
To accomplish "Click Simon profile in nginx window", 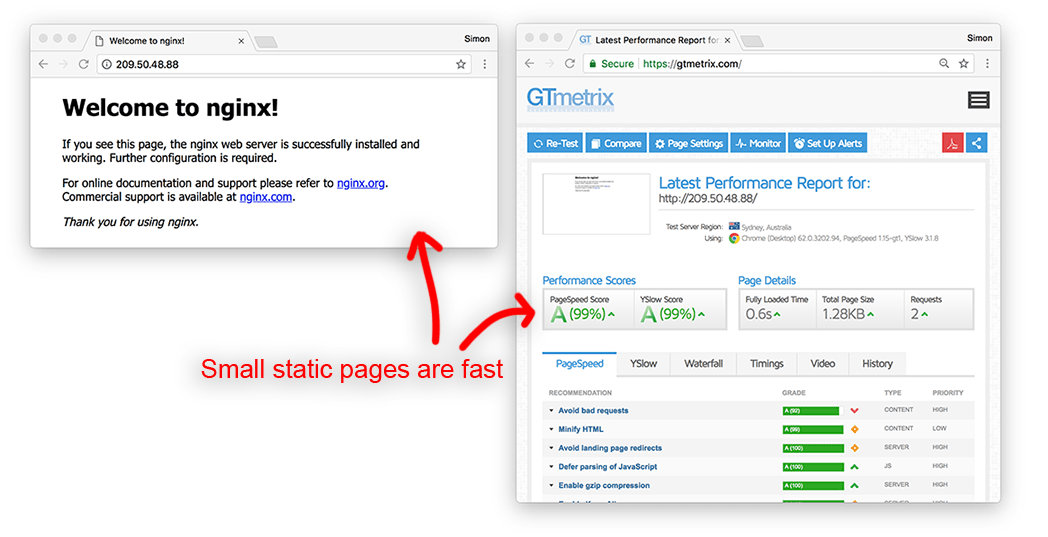I will click(x=477, y=39).
